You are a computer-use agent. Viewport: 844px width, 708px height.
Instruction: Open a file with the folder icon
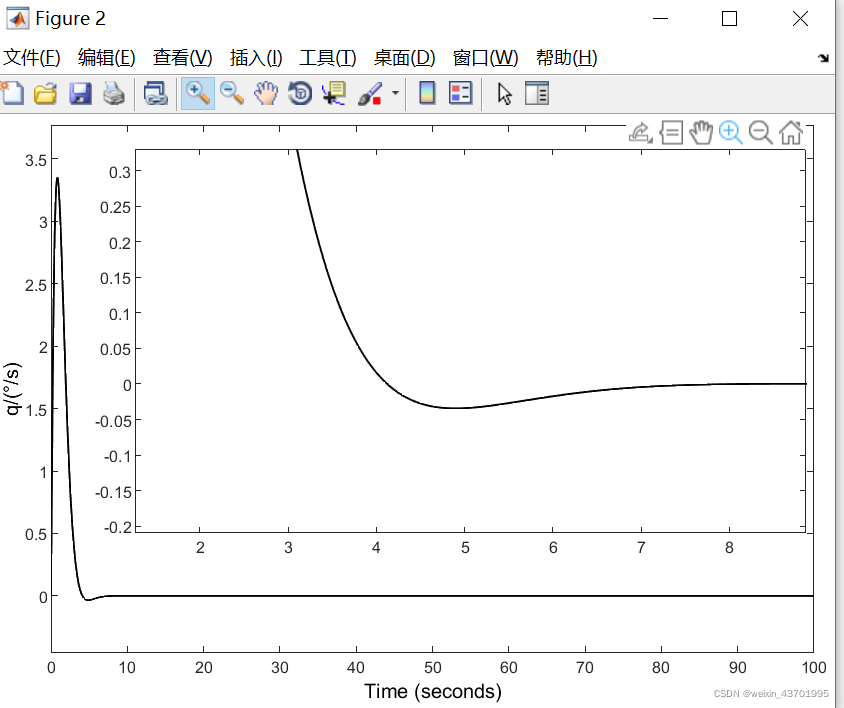tap(45, 94)
